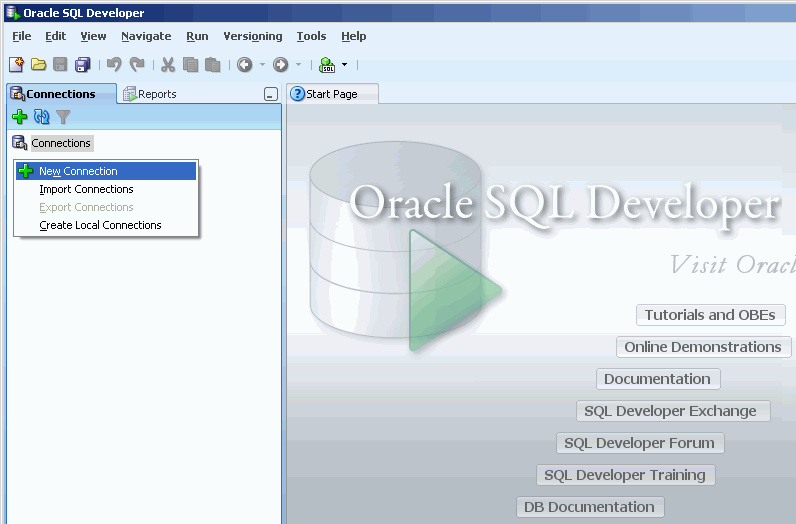Click the Filter funnel icon
The image size is (796, 524).
point(63,117)
